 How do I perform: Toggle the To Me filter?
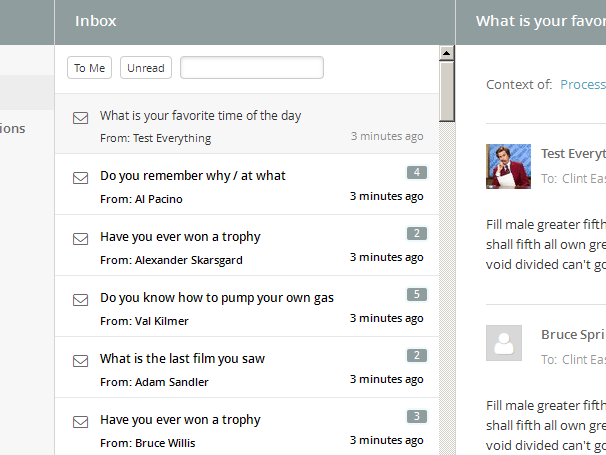(89, 68)
